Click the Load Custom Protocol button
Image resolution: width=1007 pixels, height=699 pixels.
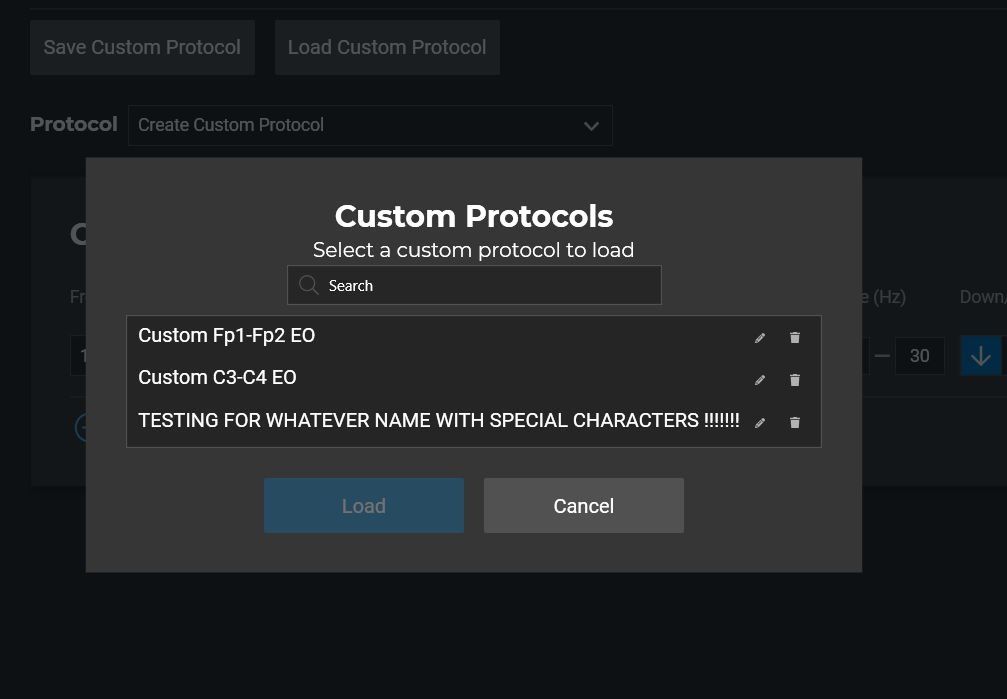(387, 47)
